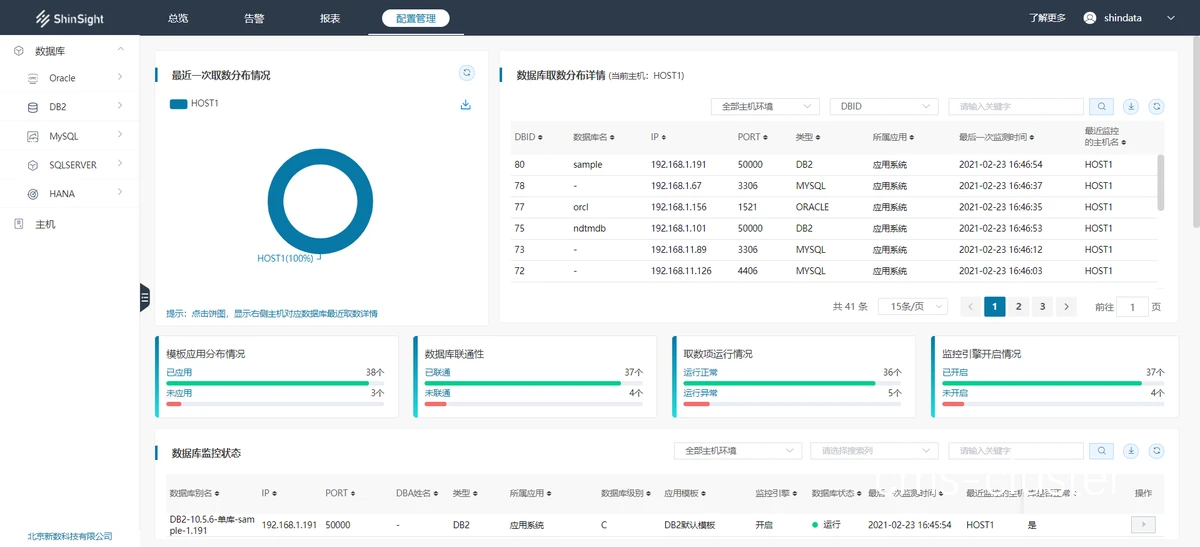This screenshot has width=1200, height=547.
Task: Select the 配置管理 tab
Action: point(416,18)
